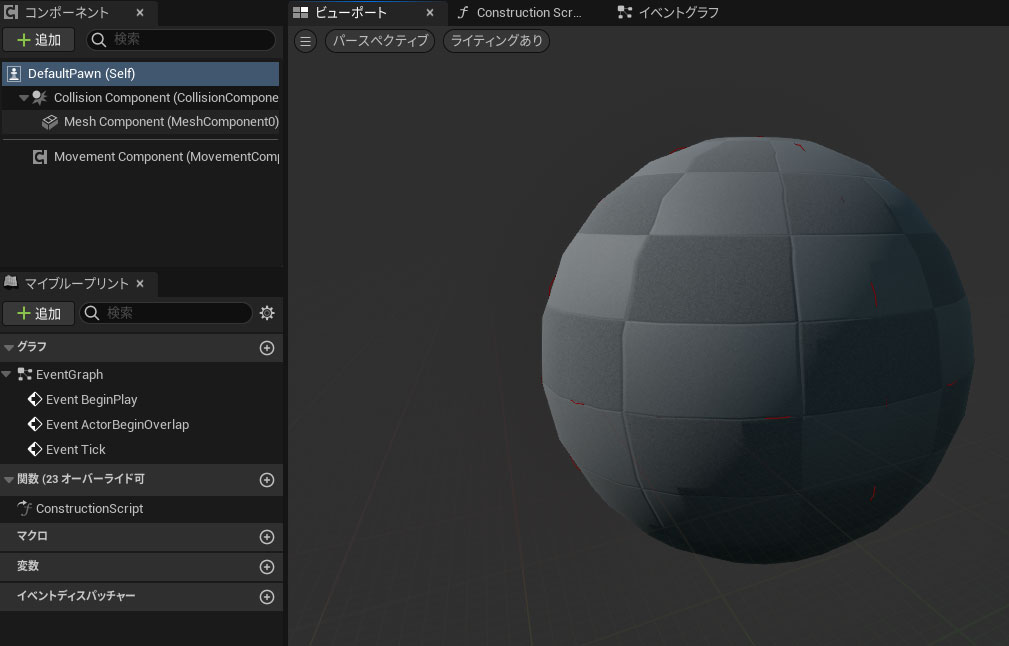Add new graph with plus icon
The width and height of the screenshot is (1009, 646).
[x=267, y=348]
